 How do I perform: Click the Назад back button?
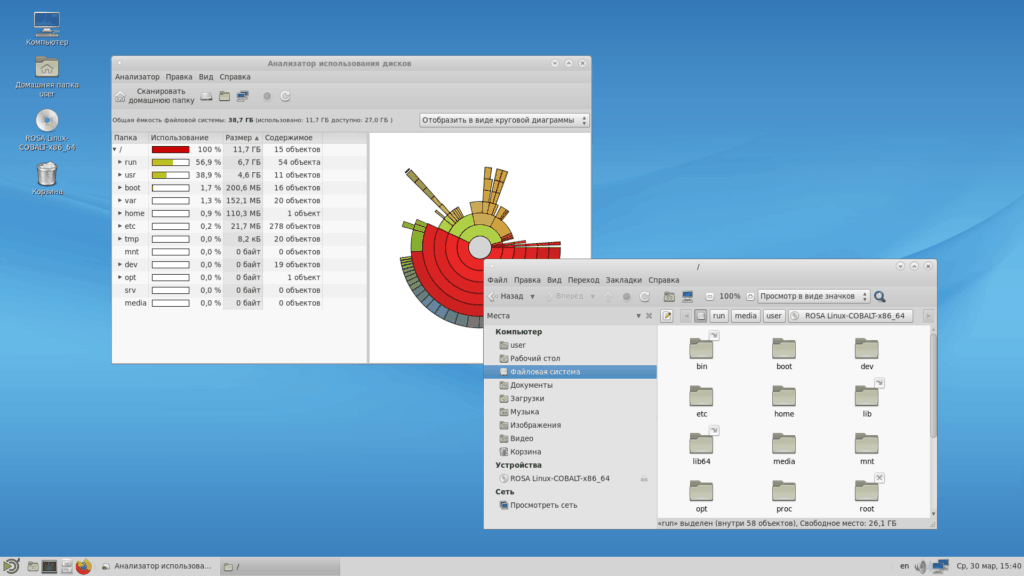pos(507,296)
